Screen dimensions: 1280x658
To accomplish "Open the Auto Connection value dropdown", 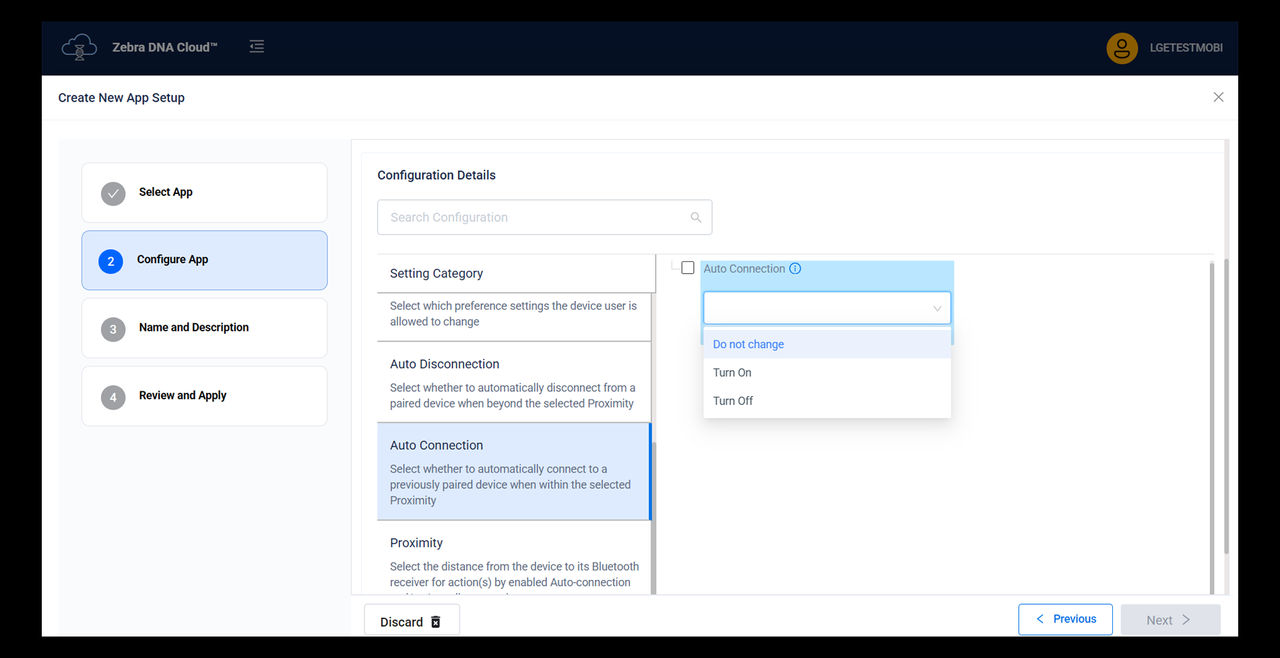I will (x=826, y=307).
